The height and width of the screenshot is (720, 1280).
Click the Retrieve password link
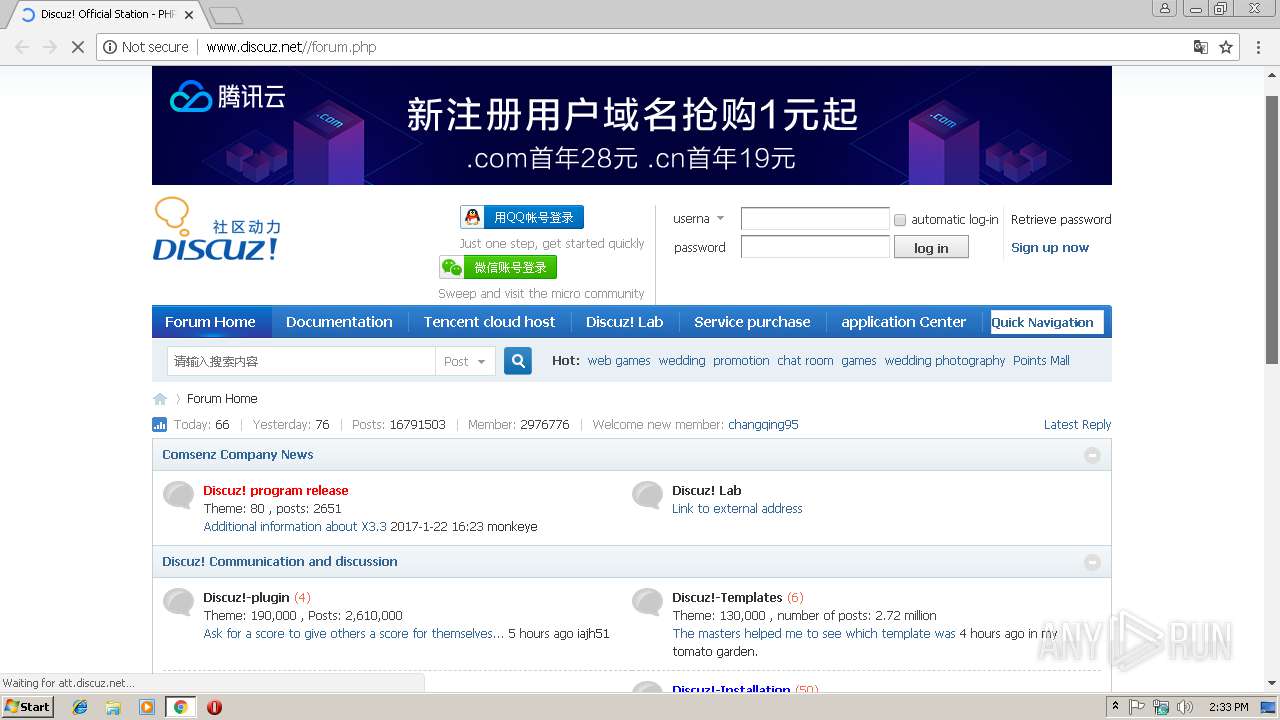coord(1061,220)
